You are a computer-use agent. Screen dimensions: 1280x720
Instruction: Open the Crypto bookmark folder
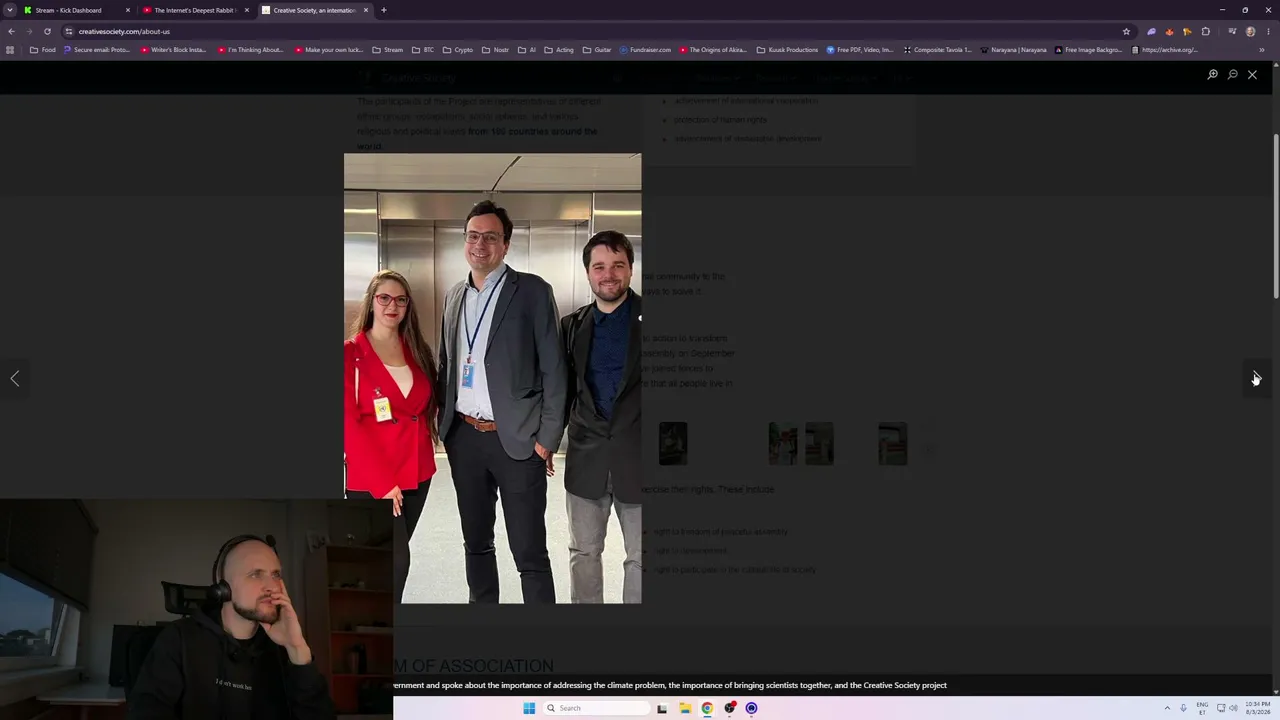[458, 50]
